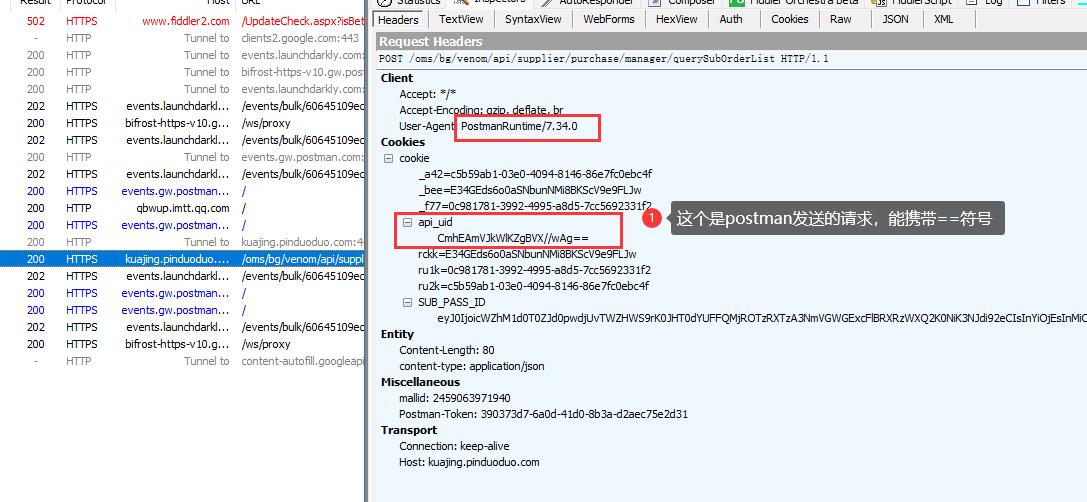
Task: Open the XML inspector tab
Action: coord(943,19)
